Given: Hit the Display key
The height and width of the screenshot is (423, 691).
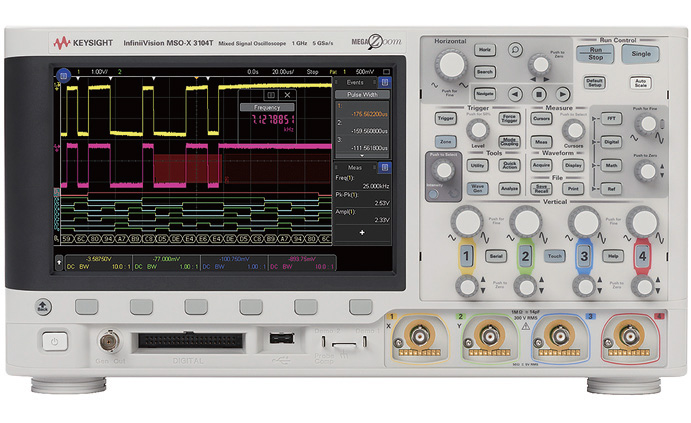Looking at the screenshot, I should click(x=573, y=165).
